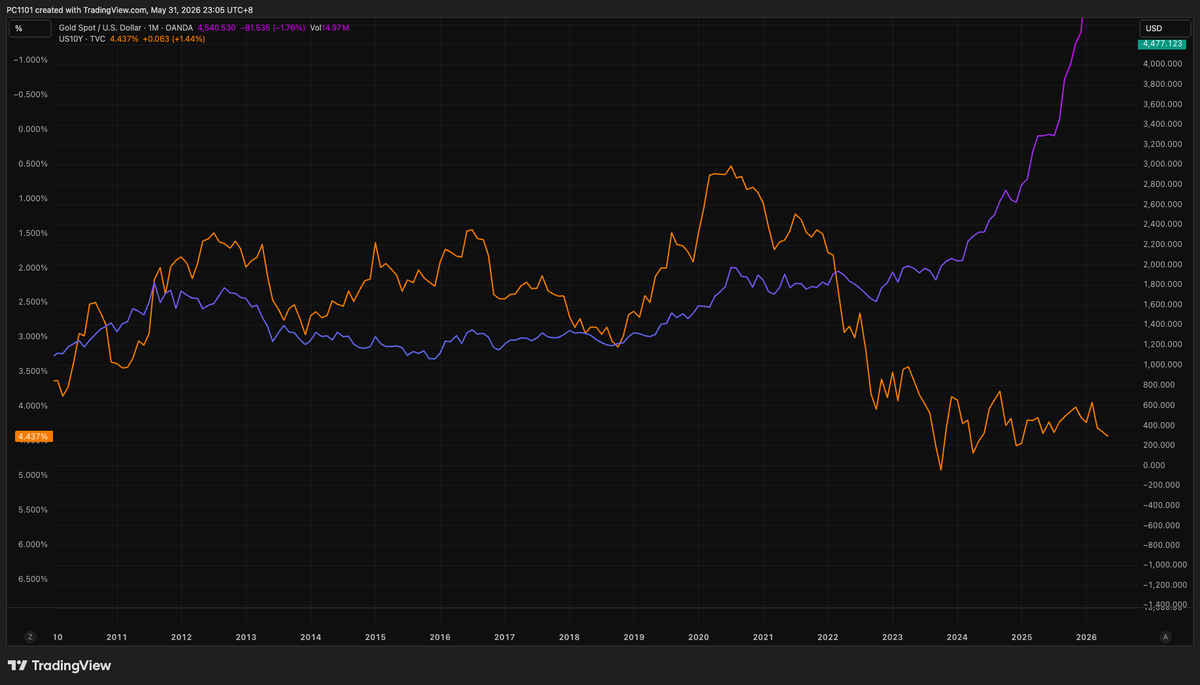Screen dimensions: 1200x685
Task: Click gold price value 4,540.530 in legend
Action: pyautogui.click(x=216, y=28)
